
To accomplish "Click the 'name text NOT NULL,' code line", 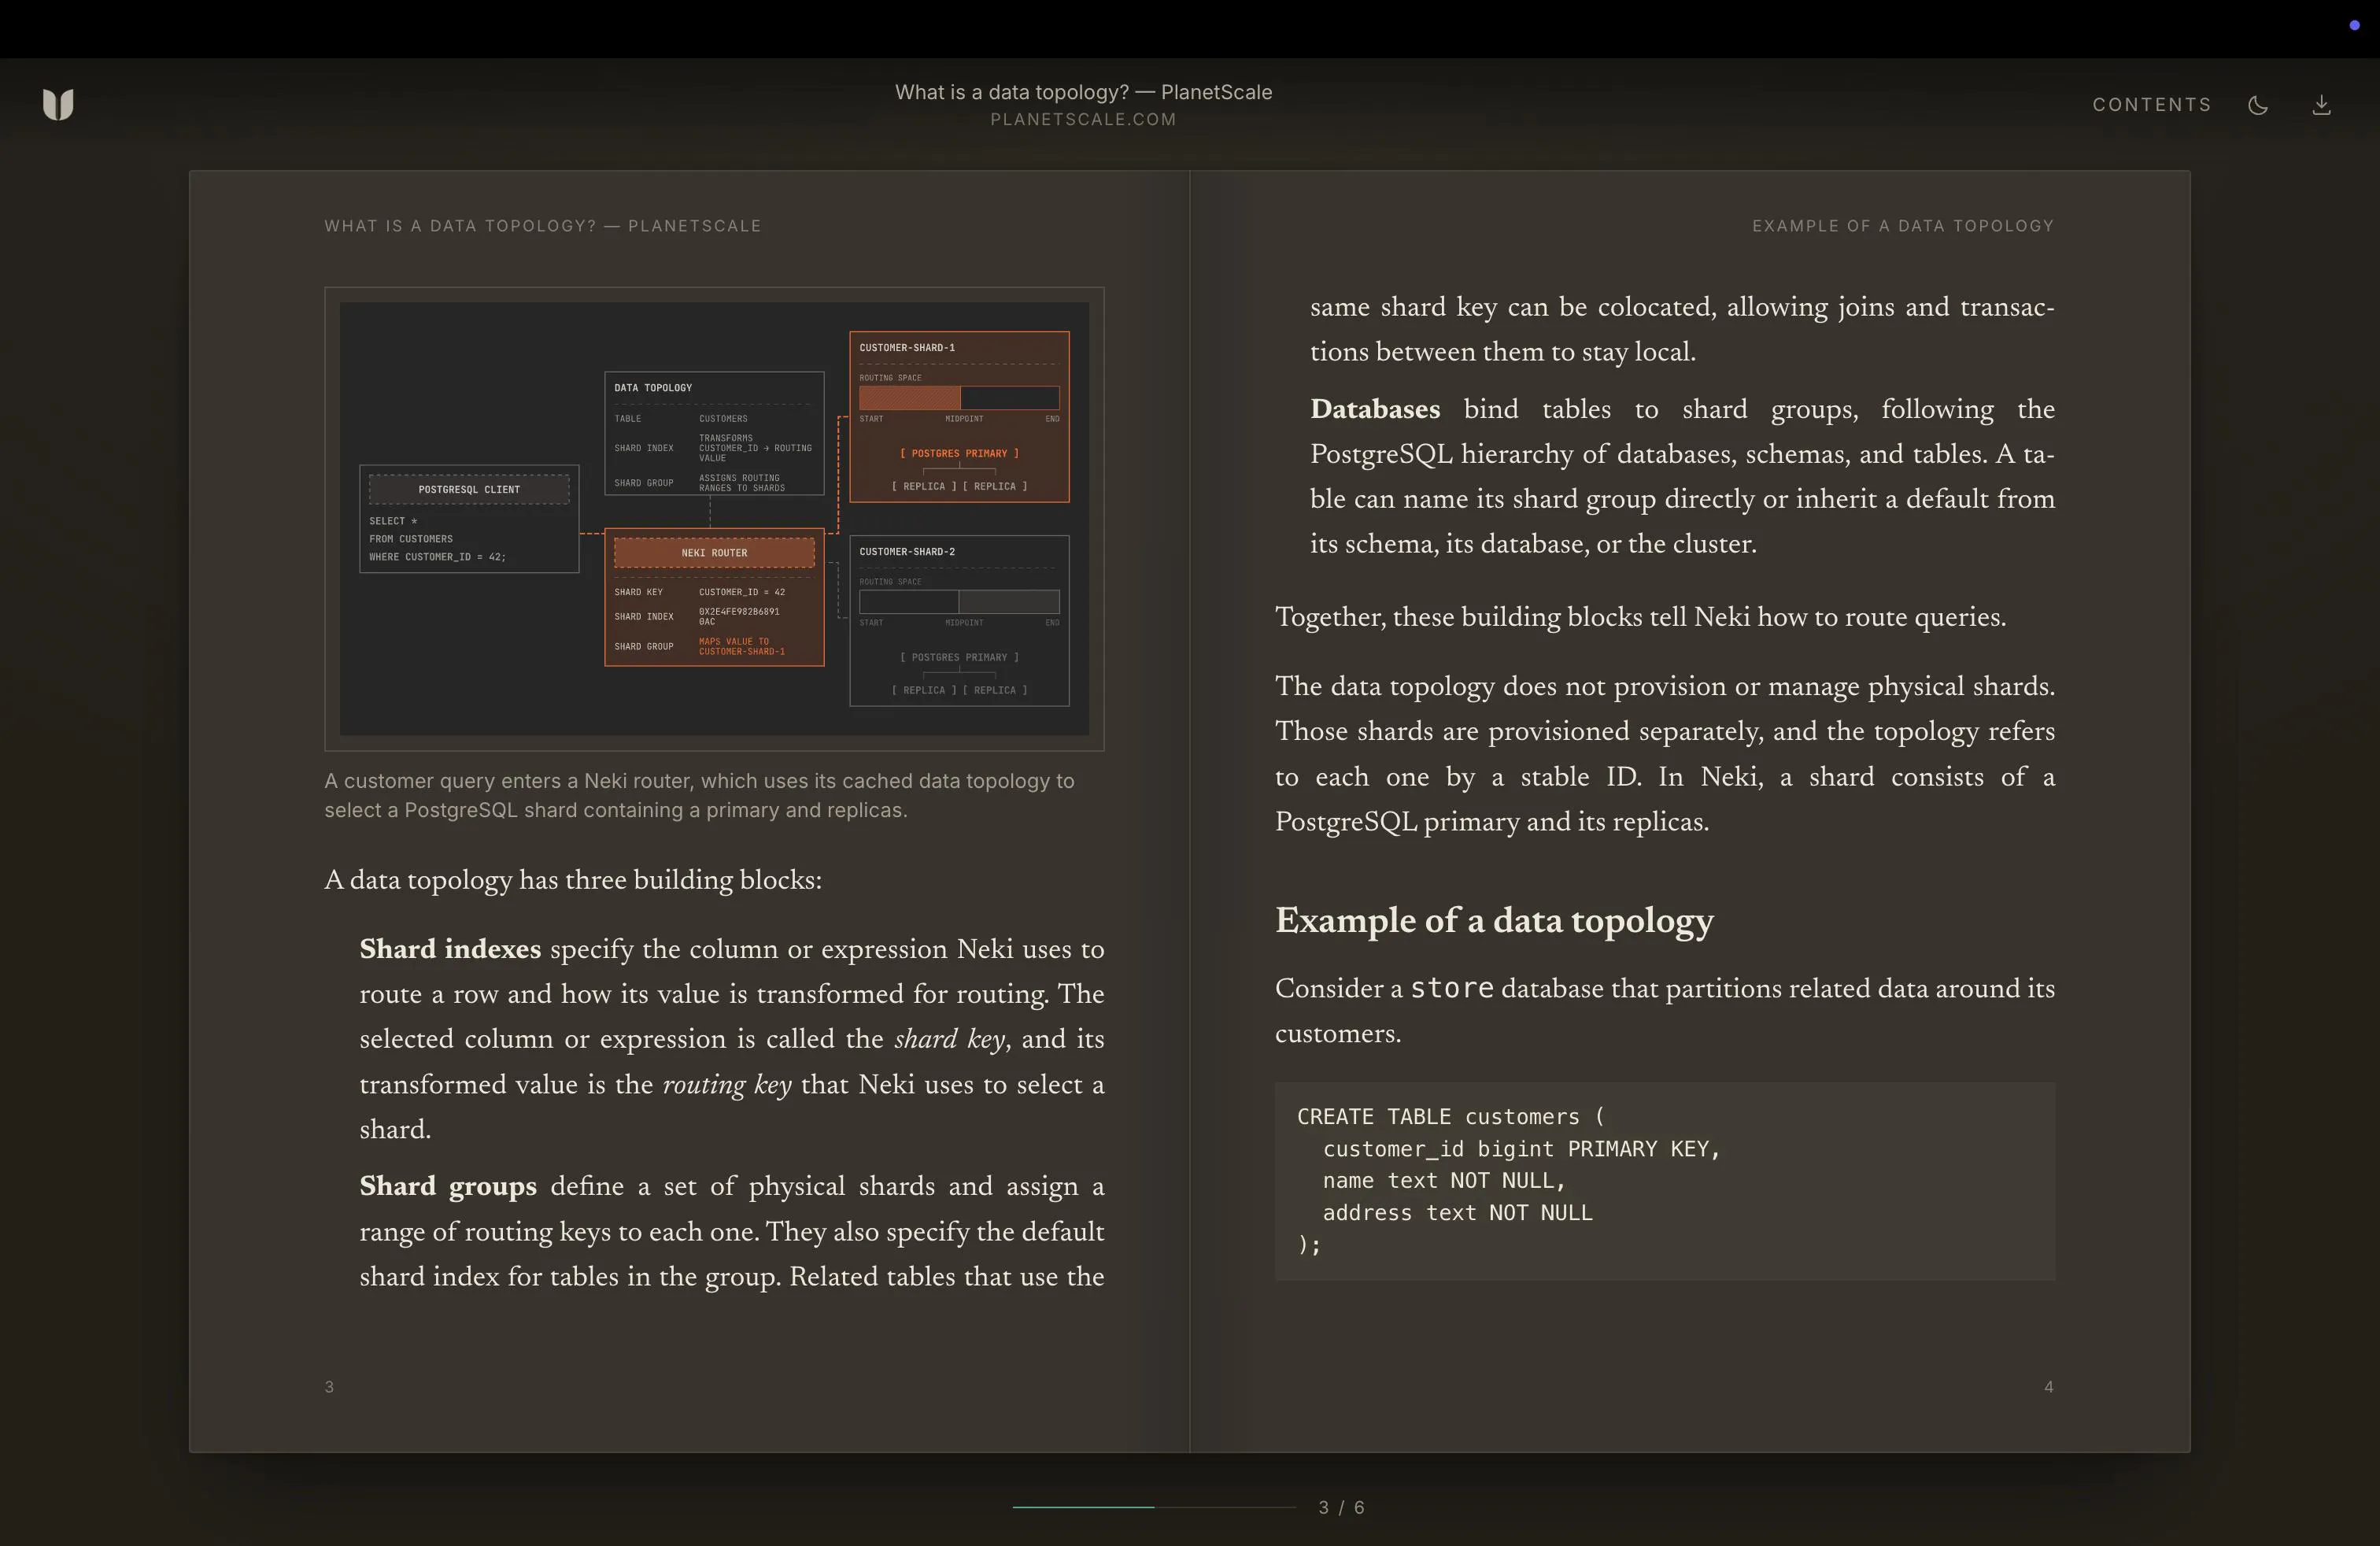I will (1444, 1181).
